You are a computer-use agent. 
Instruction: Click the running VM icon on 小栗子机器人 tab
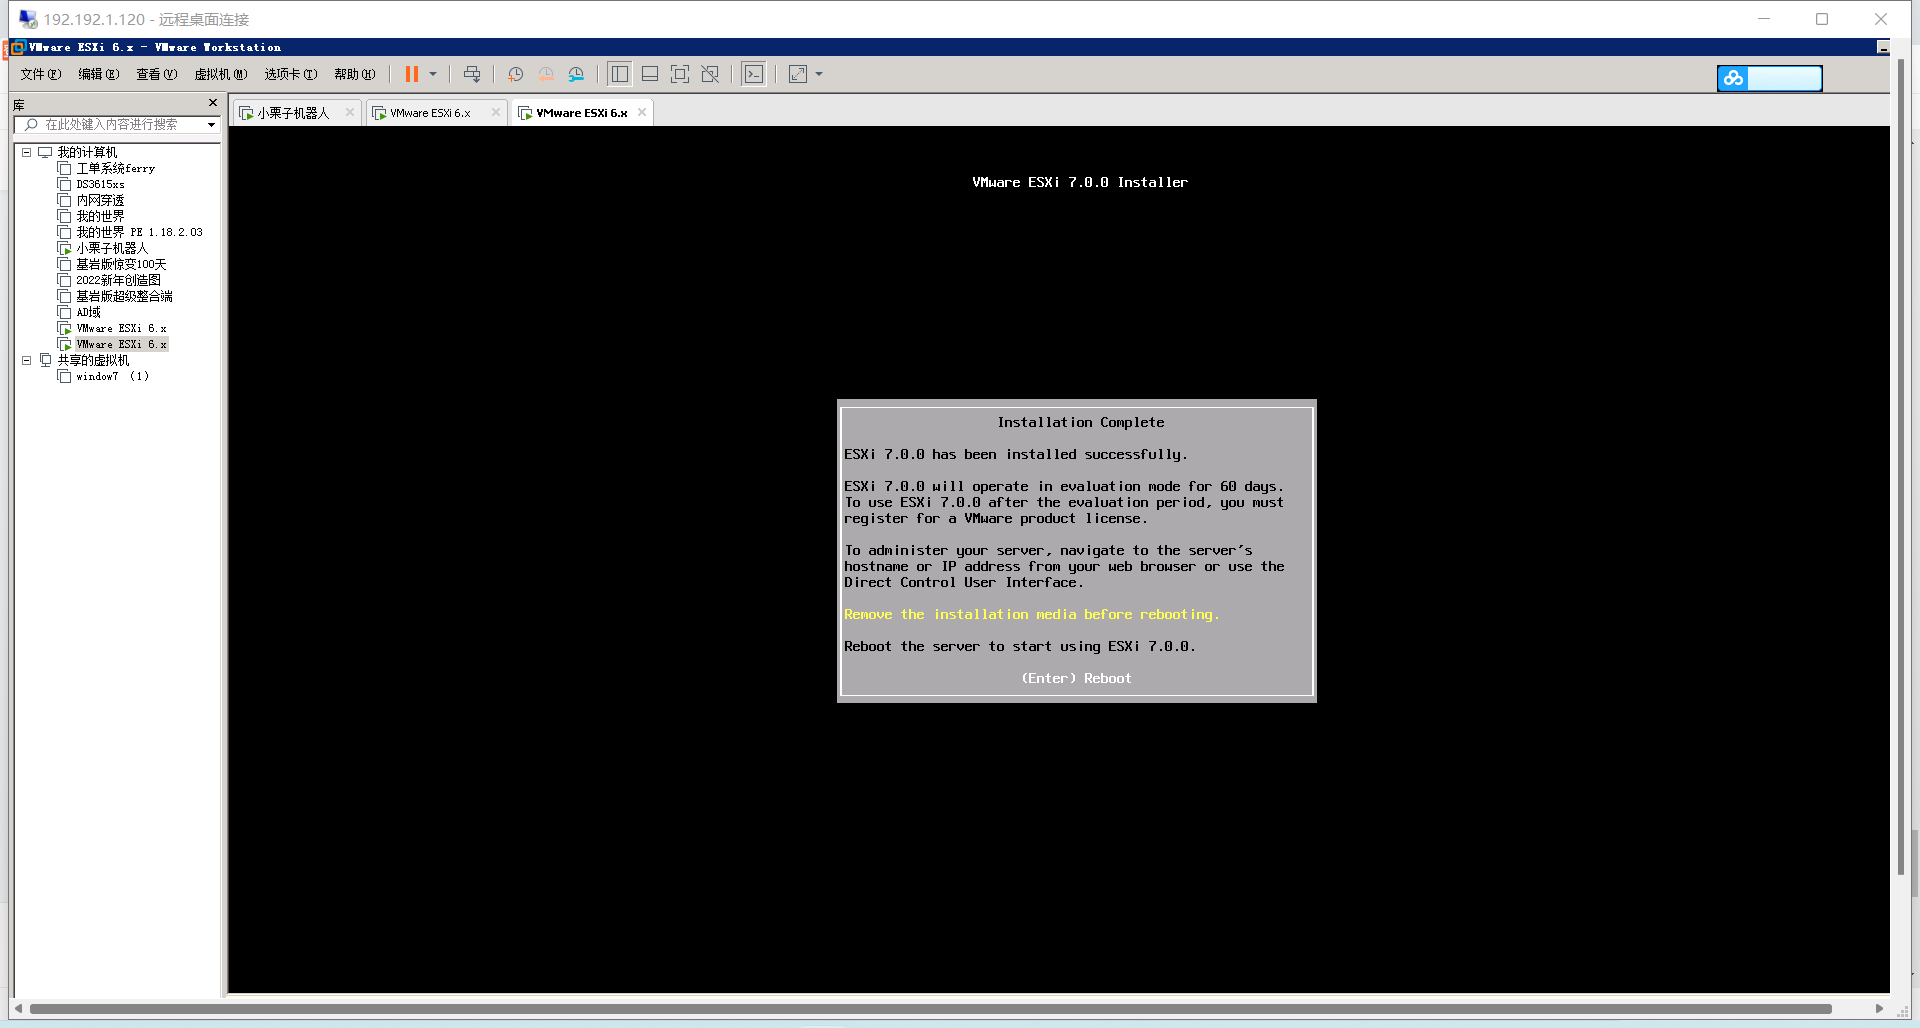click(246, 113)
